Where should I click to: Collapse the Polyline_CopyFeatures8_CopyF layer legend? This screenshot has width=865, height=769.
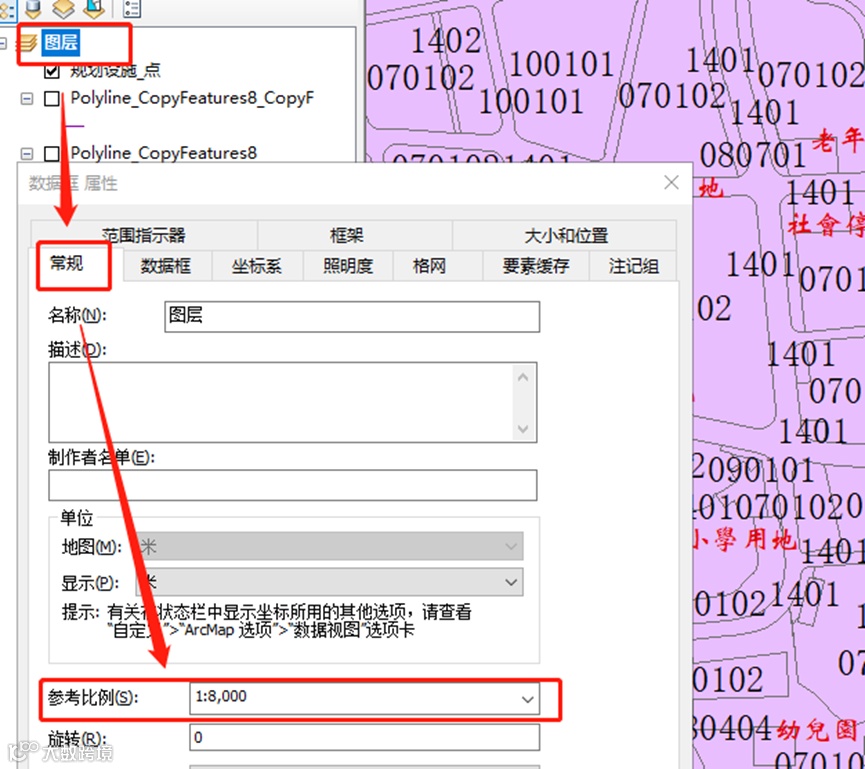tap(26, 99)
